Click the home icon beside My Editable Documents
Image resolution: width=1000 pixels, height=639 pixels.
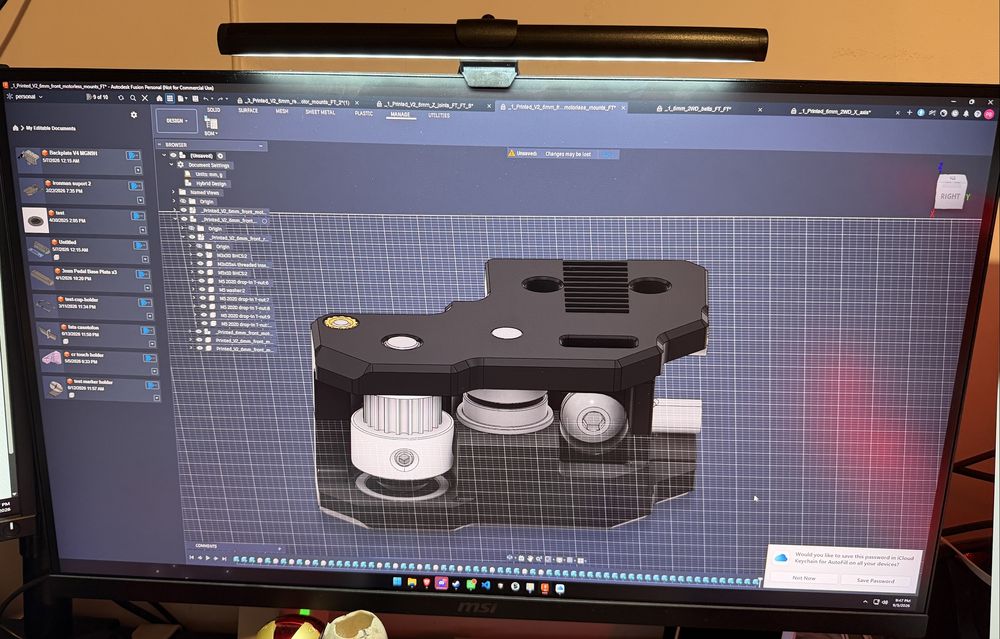click(x=16, y=128)
